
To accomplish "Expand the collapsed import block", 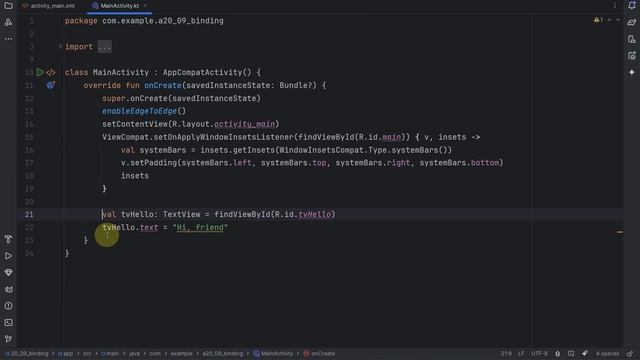I will [60, 46].
